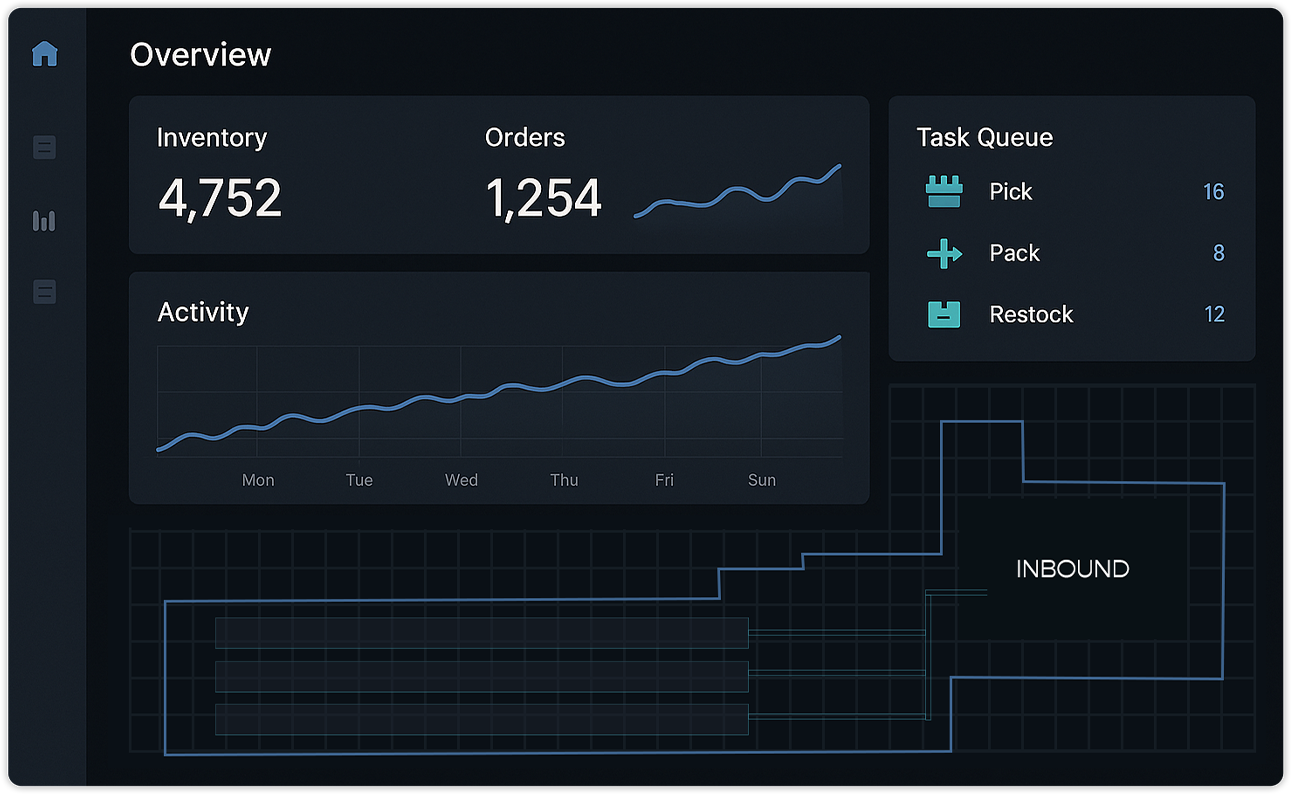1291x794 pixels.
Task: Click the Orders sparkline trend chart
Action: pos(738,192)
